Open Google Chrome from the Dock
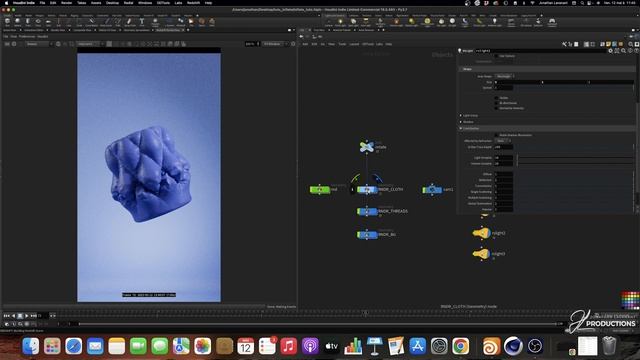 (460, 346)
